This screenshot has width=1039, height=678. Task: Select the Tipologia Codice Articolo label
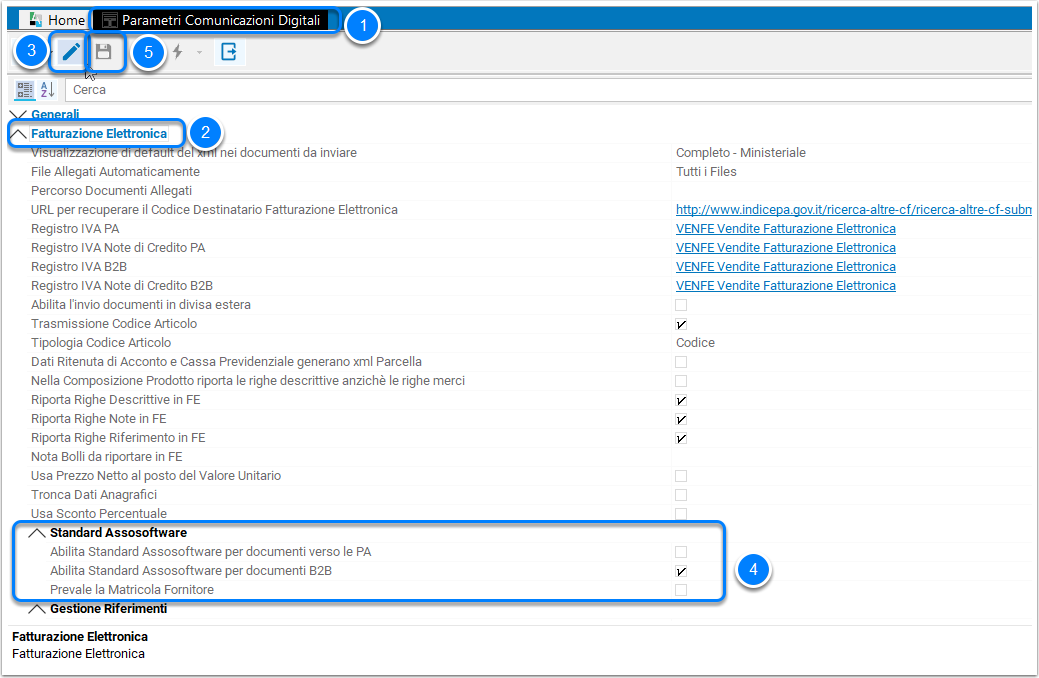[101, 343]
